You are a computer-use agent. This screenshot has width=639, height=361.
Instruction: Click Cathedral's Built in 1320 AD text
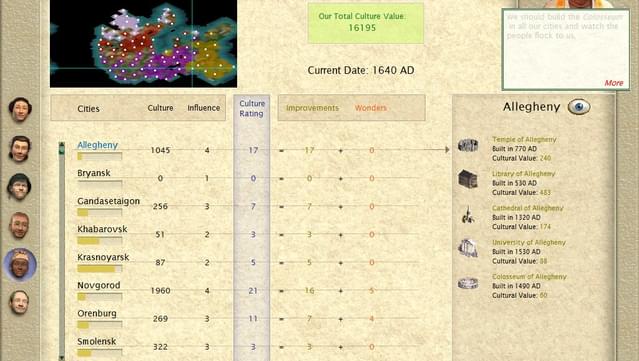tap(516, 217)
